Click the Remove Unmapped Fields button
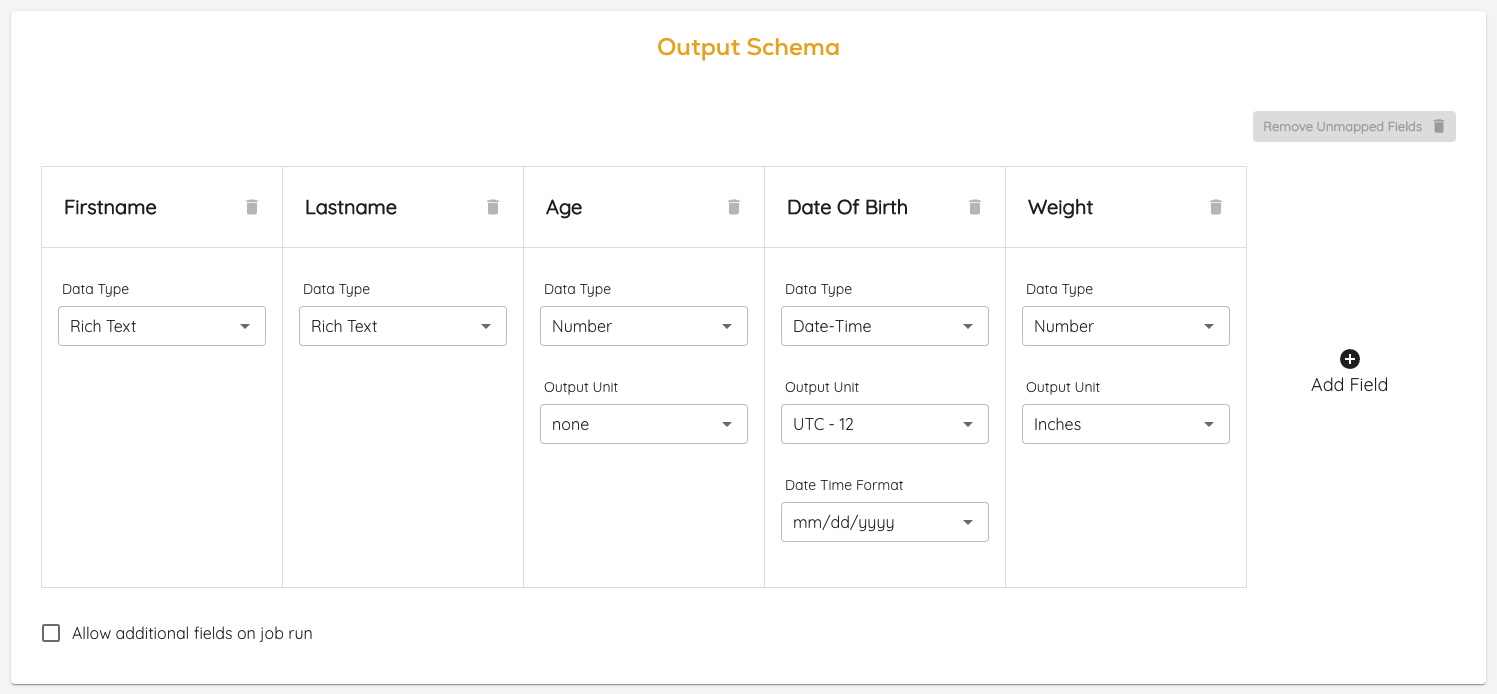 [1354, 127]
